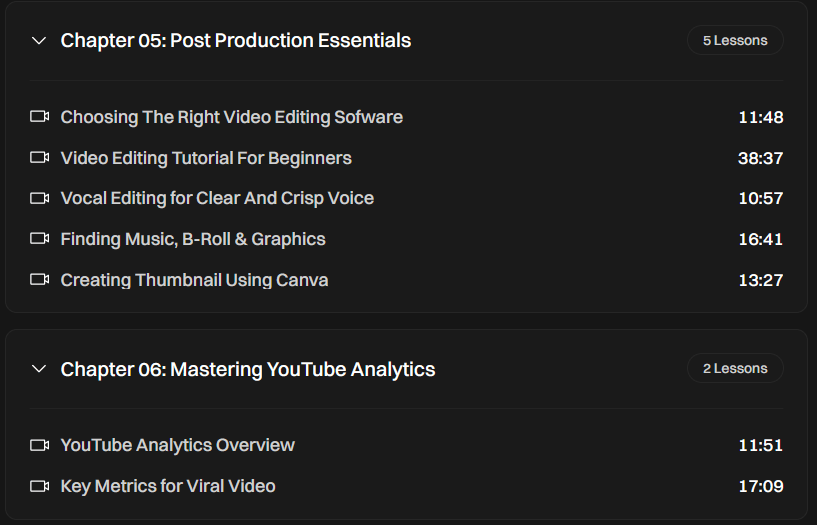
Task: Click video icon beside Video Editing Tutorial For Beginners
Action: pyautogui.click(x=40, y=158)
